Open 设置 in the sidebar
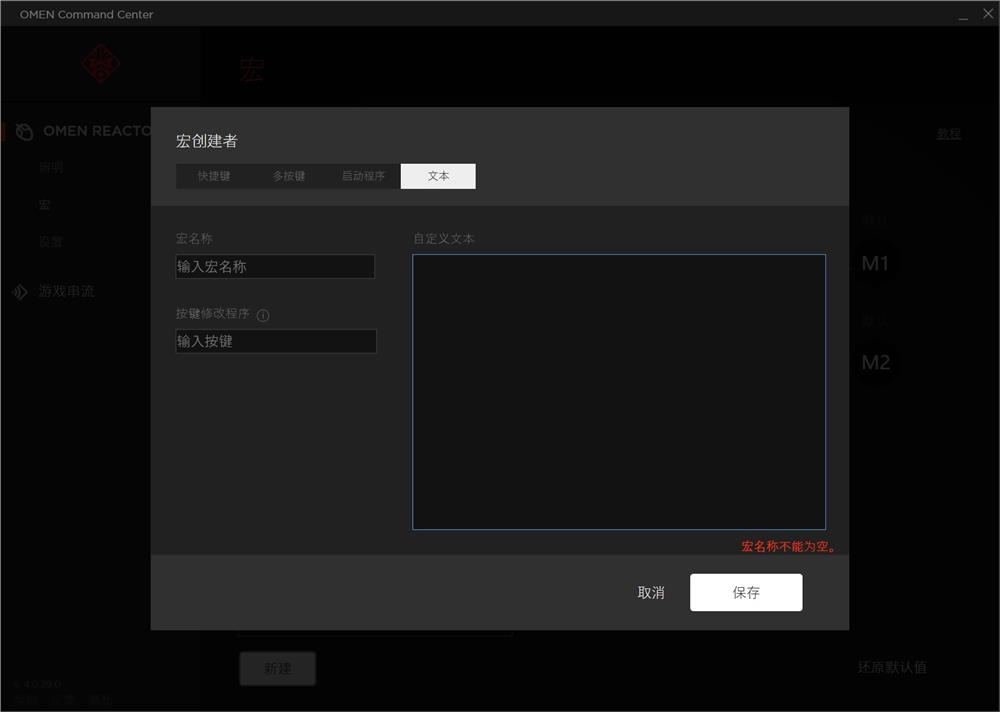The height and width of the screenshot is (712, 1000). 48,241
